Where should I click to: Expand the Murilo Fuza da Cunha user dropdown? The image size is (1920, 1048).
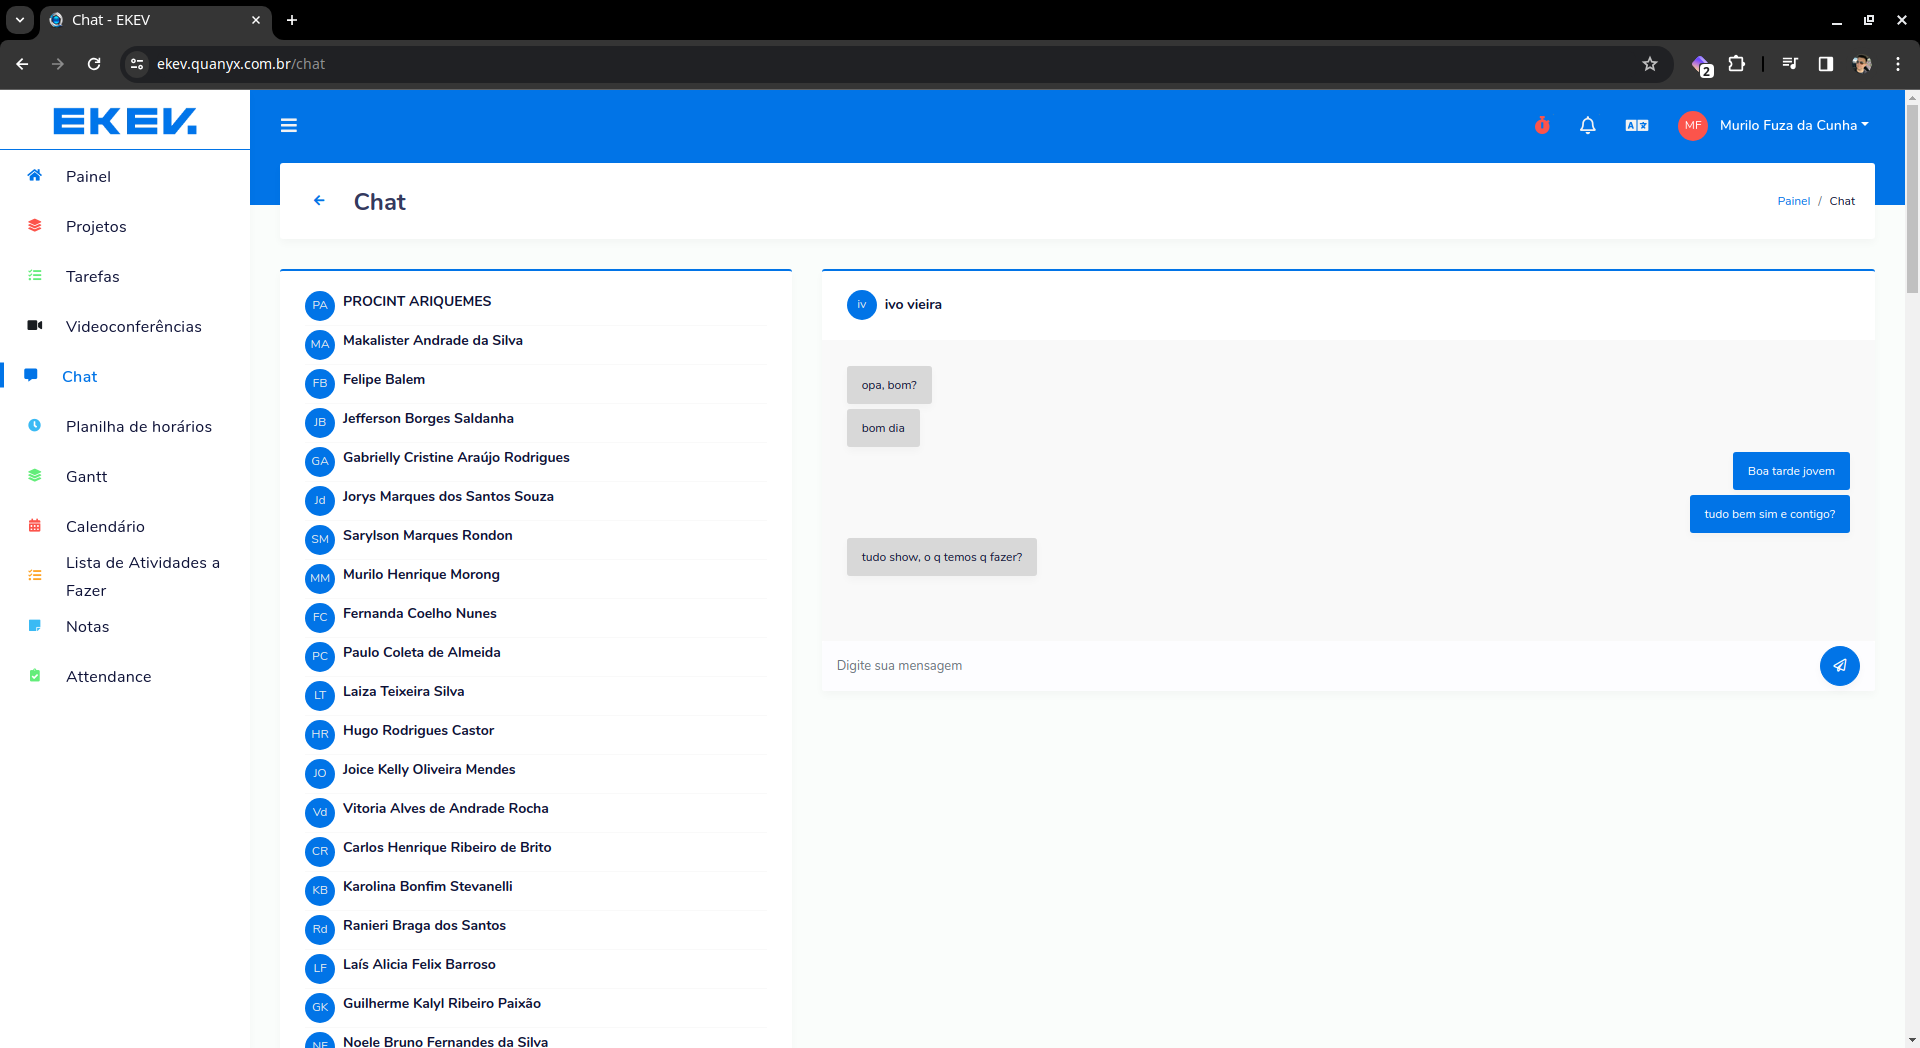coord(1793,125)
